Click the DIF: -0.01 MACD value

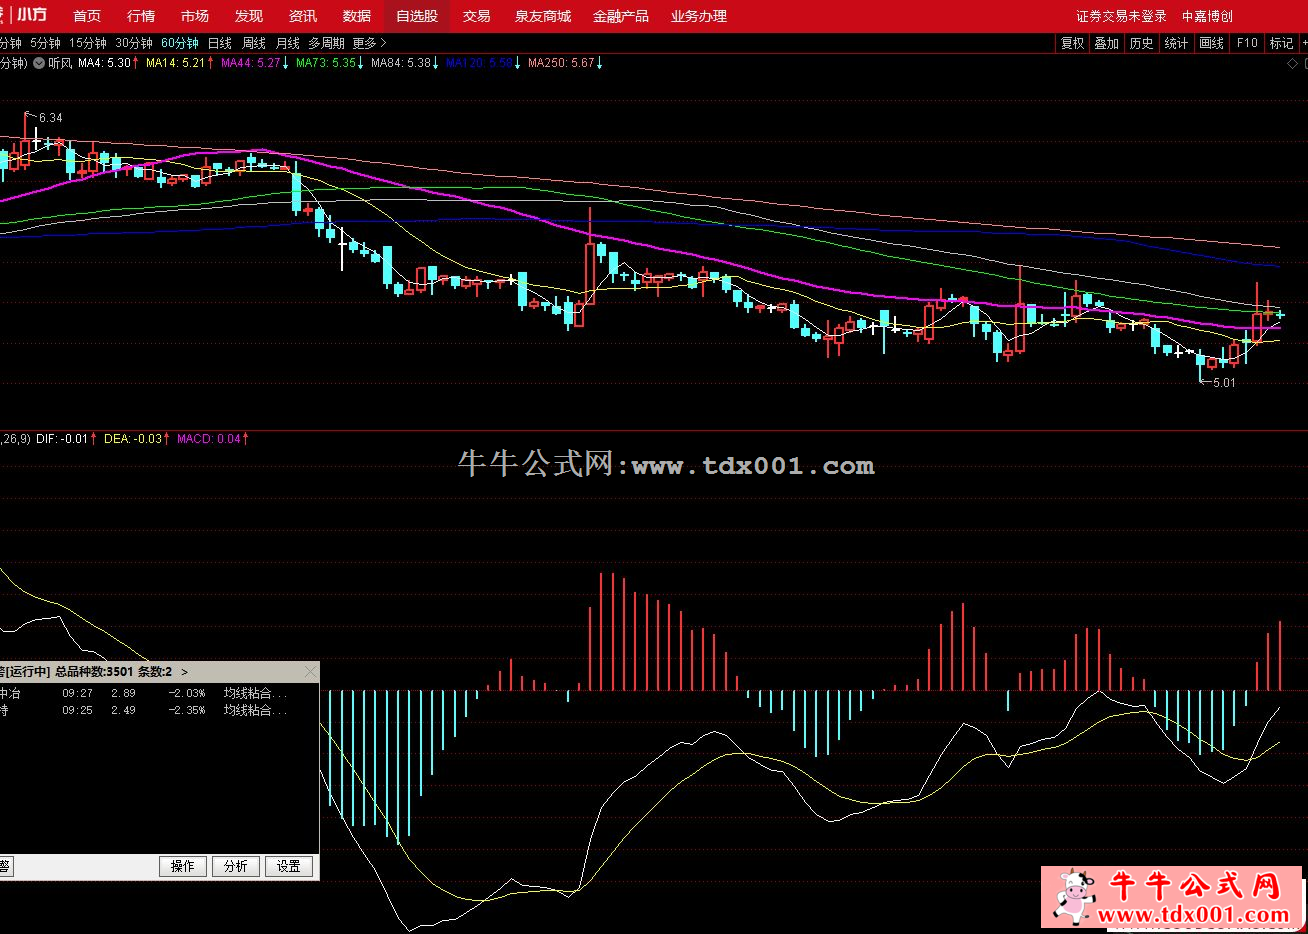(x=66, y=438)
